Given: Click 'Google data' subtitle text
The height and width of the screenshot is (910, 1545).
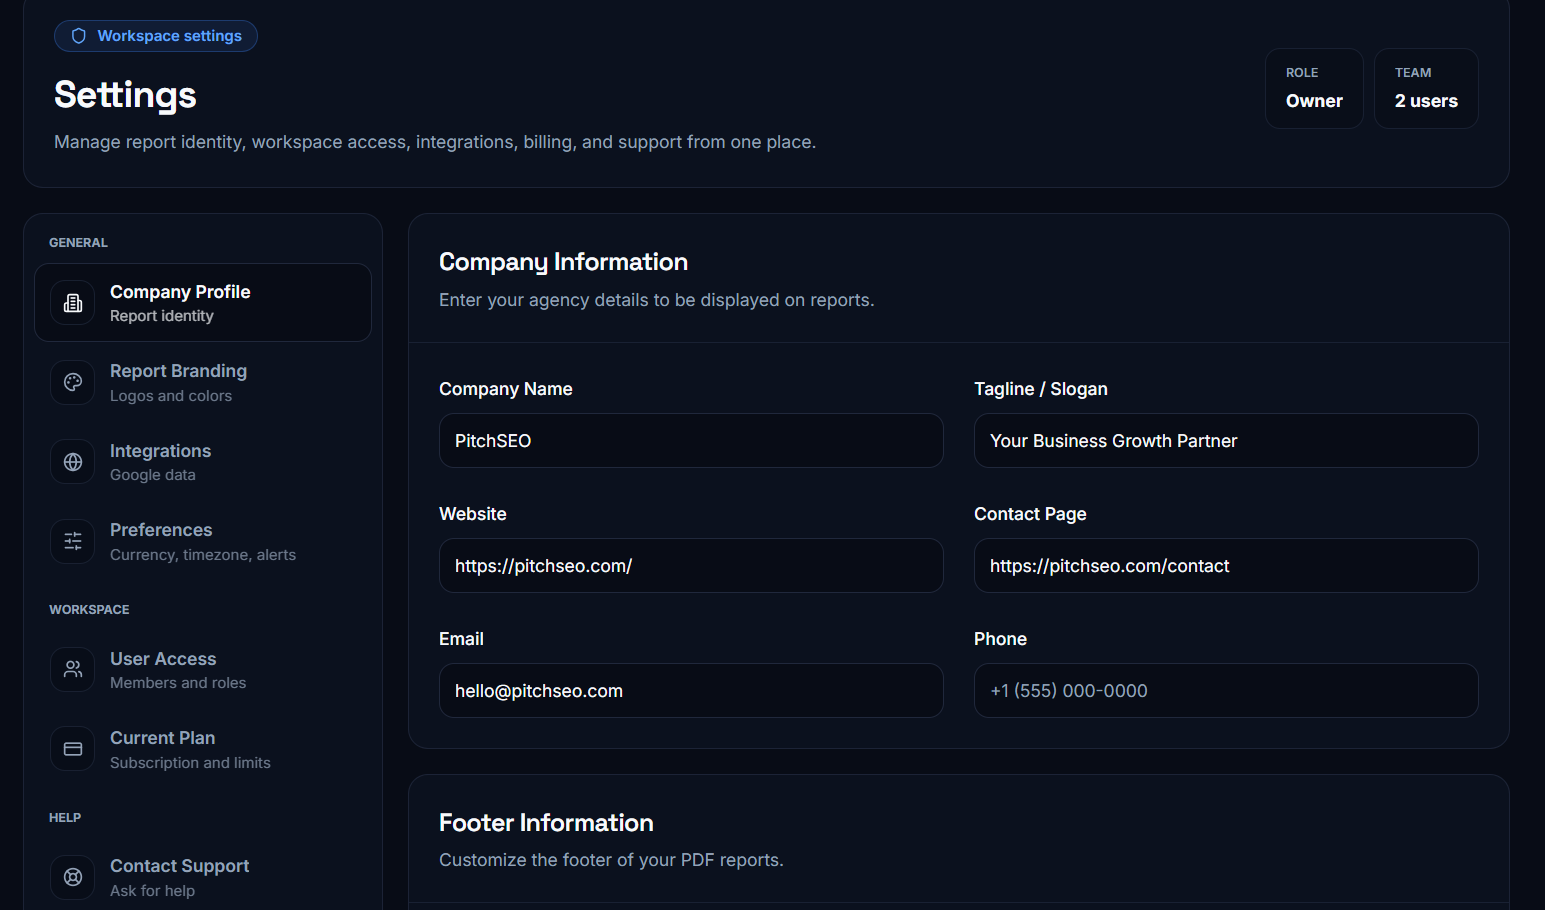Looking at the screenshot, I should coord(153,475).
